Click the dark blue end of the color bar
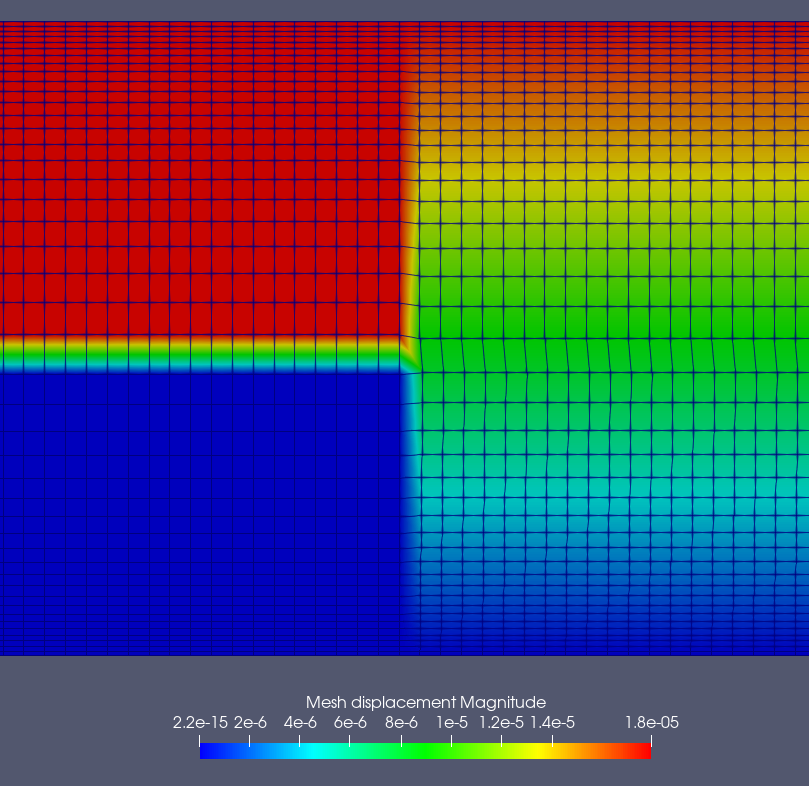Screen dimensions: 809x786 [x=208, y=751]
